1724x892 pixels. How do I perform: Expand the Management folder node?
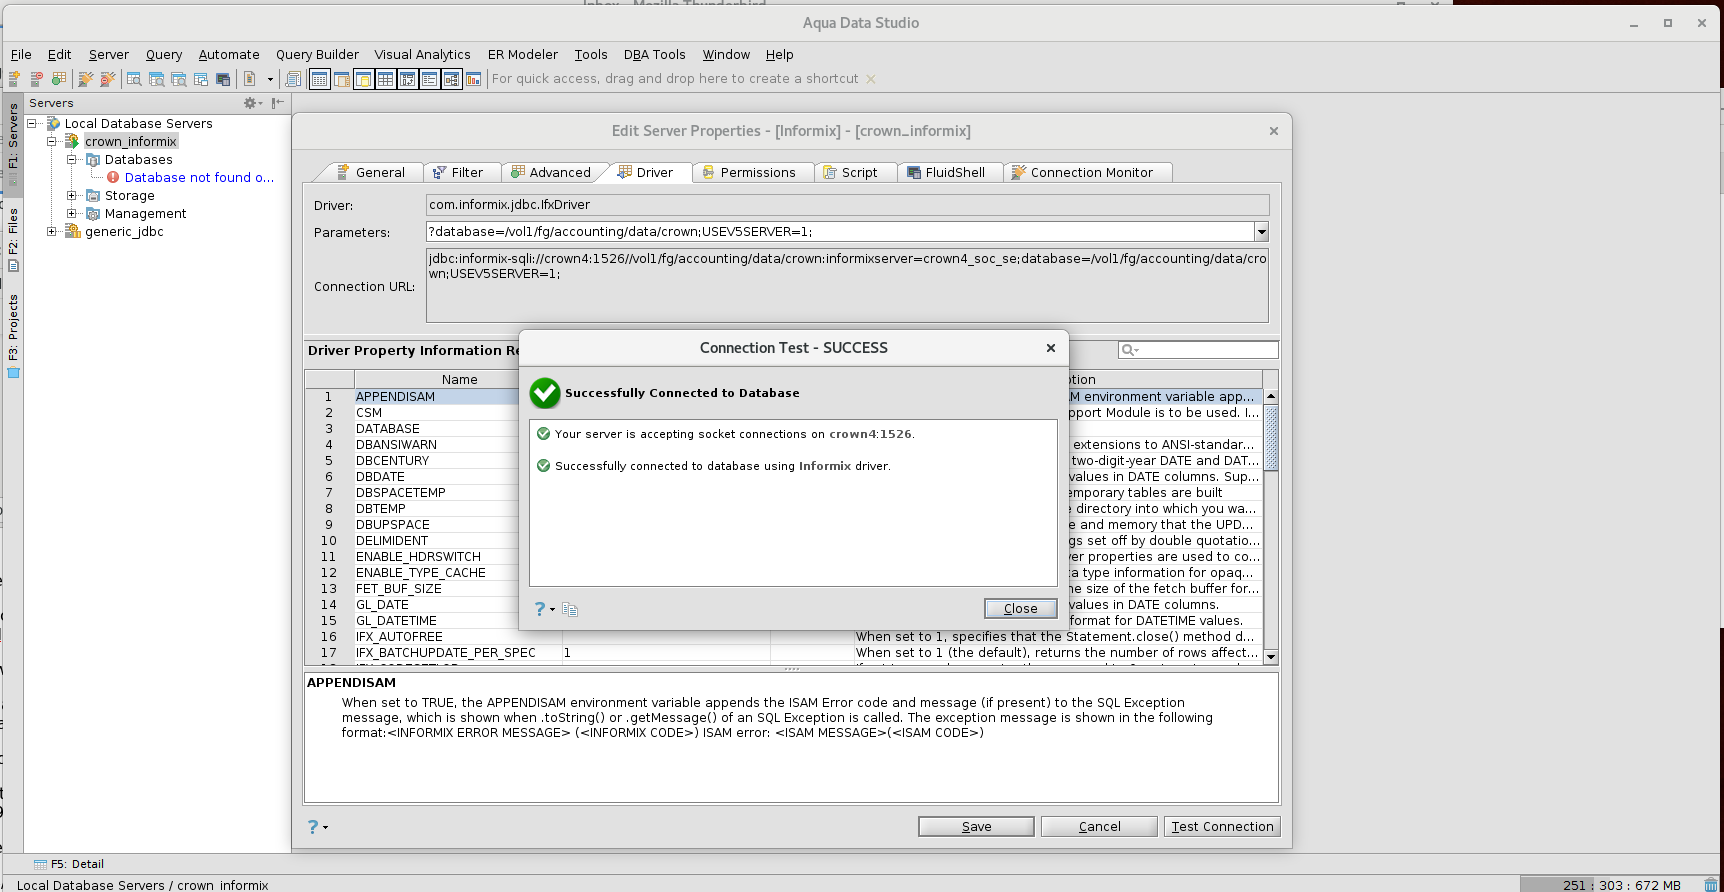[x=72, y=213]
